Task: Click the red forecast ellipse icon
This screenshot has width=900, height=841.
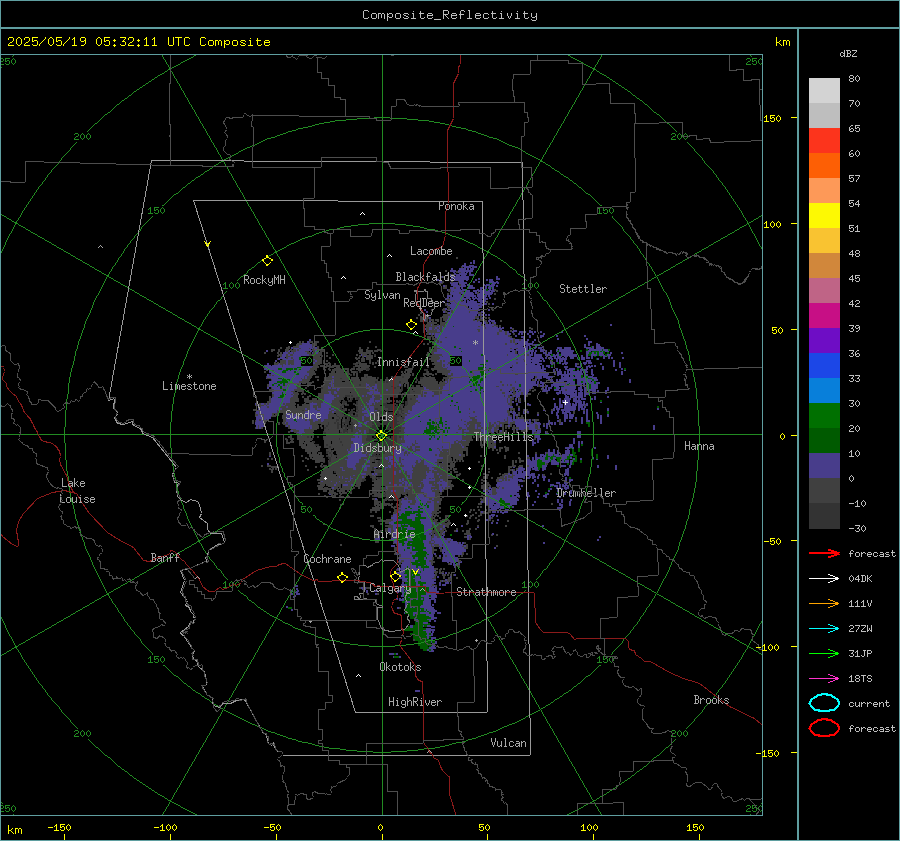Action: point(824,728)
